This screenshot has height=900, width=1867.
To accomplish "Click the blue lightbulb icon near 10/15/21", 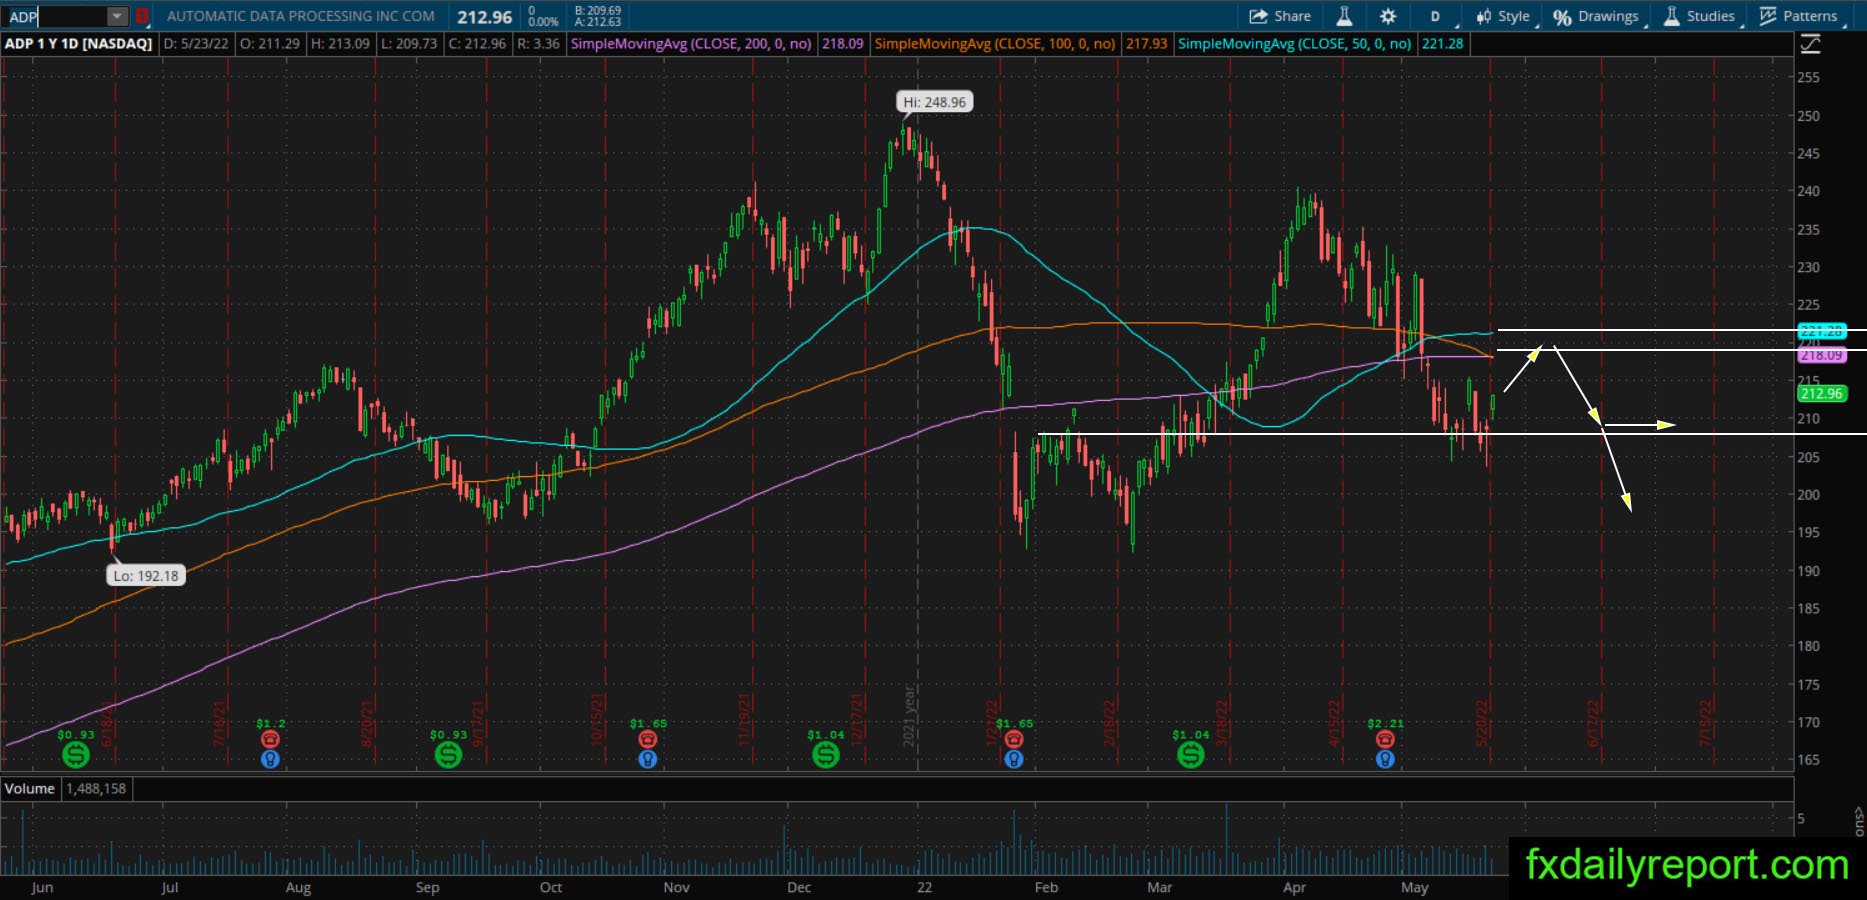I will [648, 759].
